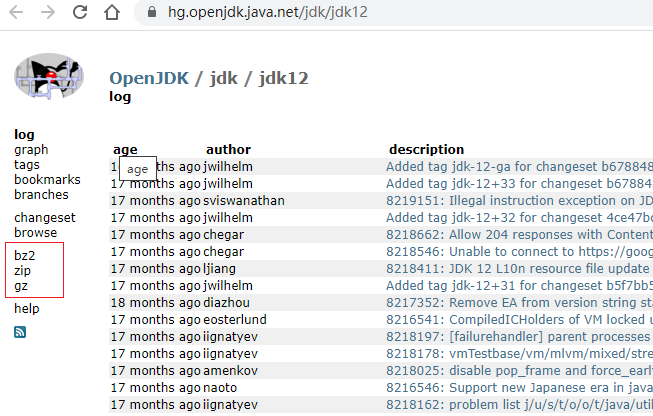
Task: Open changeset in the sidebar
Action: tap(45, 218)
